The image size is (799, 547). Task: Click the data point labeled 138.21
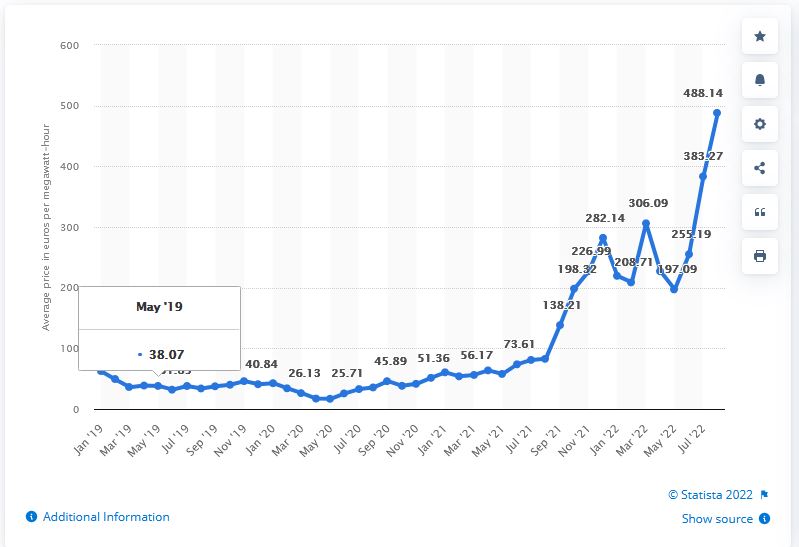[x=560, y=325]
